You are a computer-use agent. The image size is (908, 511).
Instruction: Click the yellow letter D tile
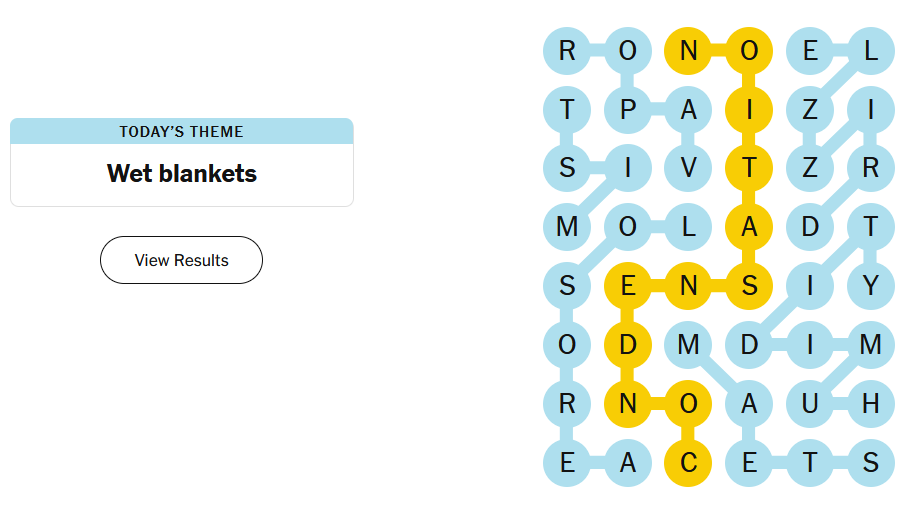point(628,345)
